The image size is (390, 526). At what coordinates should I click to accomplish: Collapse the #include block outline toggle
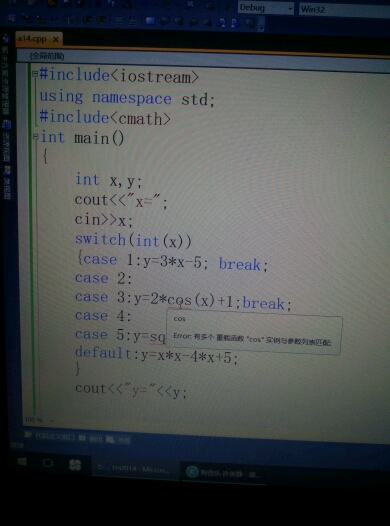(35, 73)
